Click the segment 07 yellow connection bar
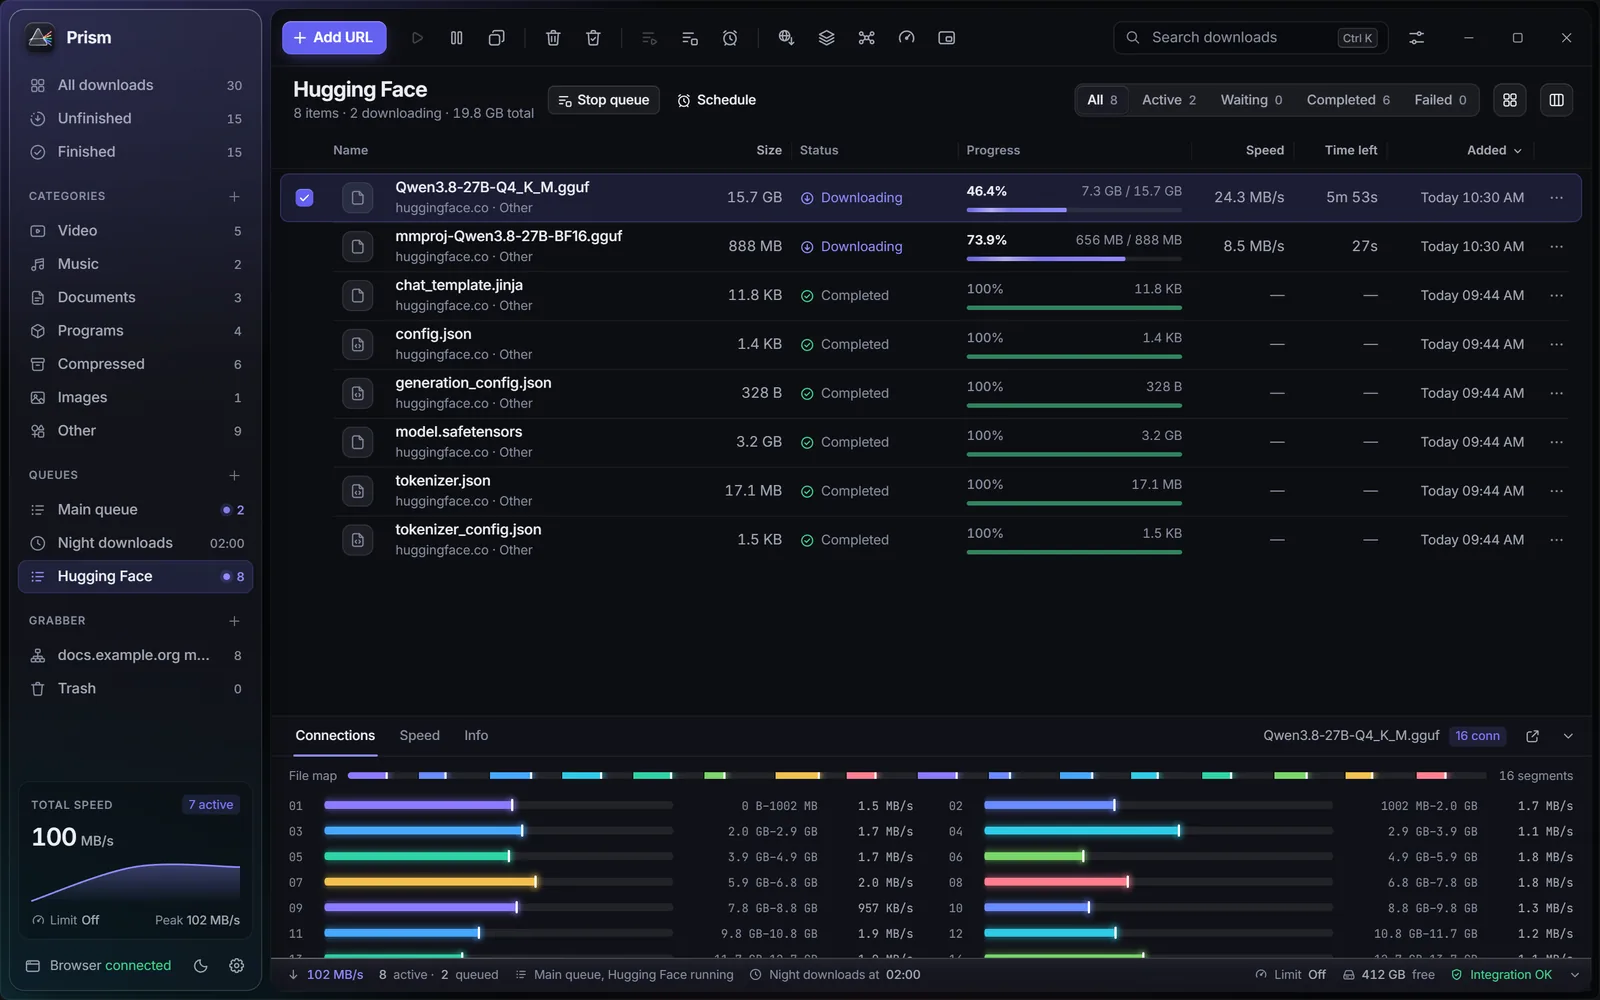The image size is (1600, 1000). pos(498,883)
